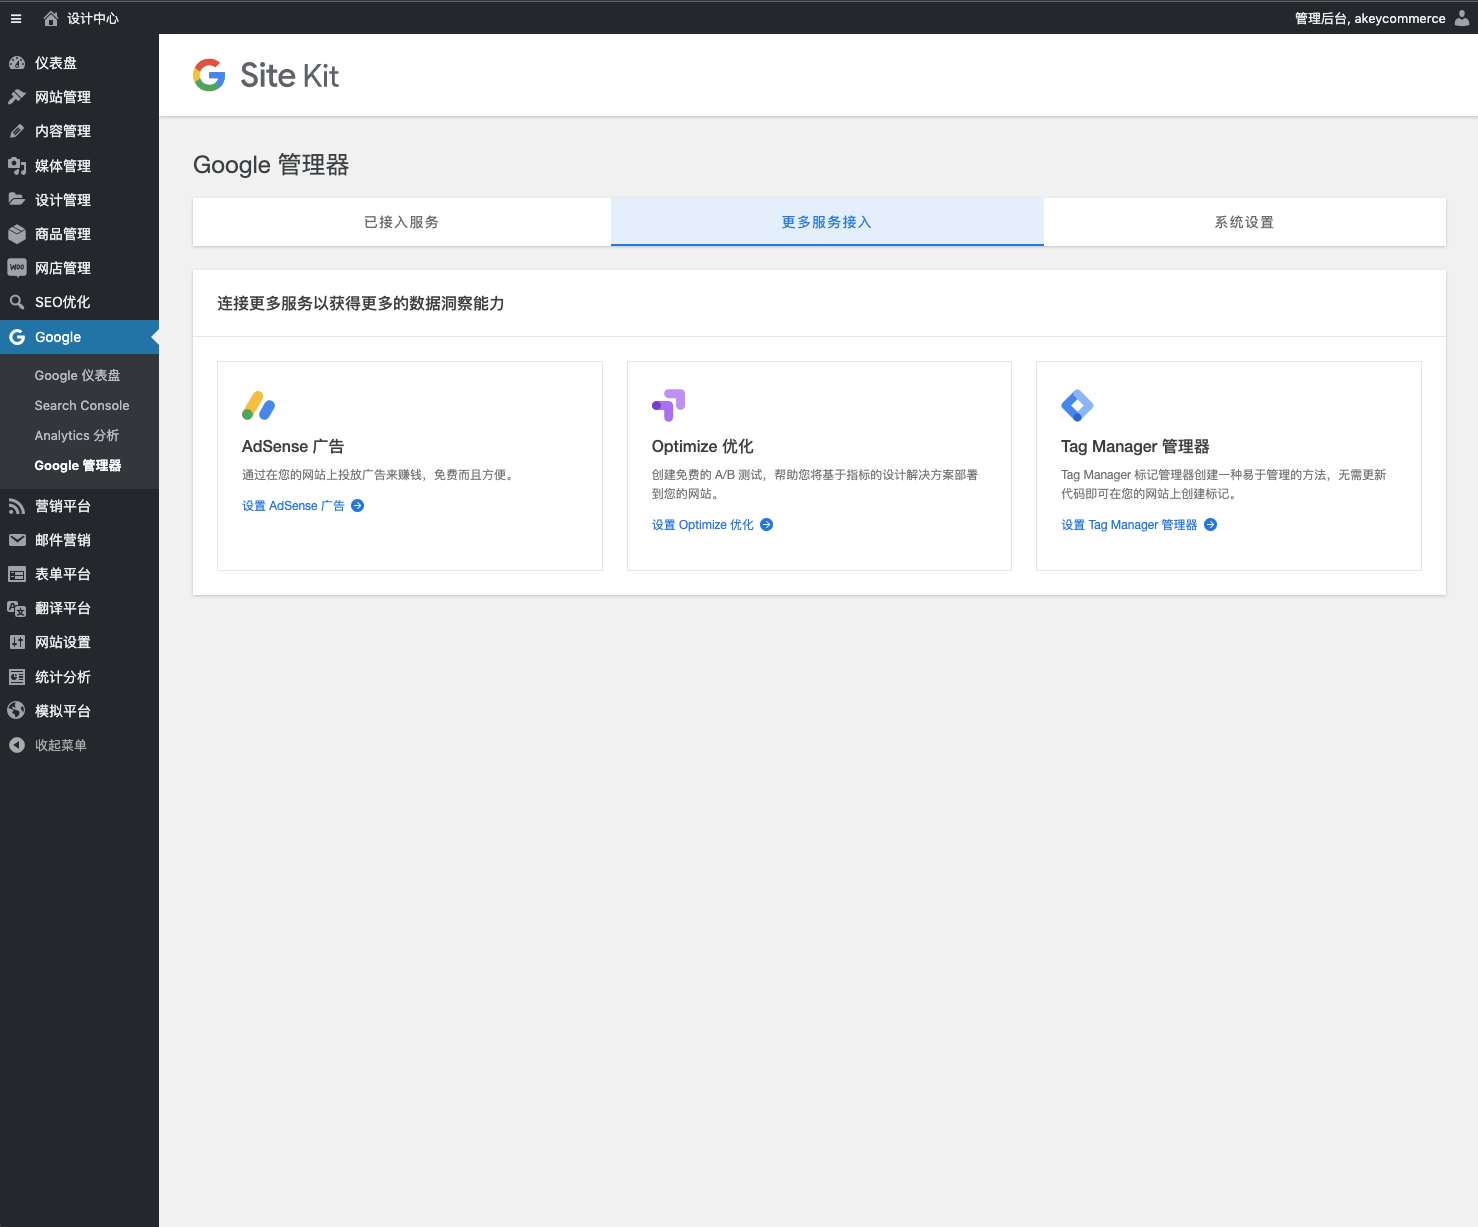Click the 收起菜单 collapse menu label
This screenshot has width=1478, height=1227.
click(x=61, y=745)
